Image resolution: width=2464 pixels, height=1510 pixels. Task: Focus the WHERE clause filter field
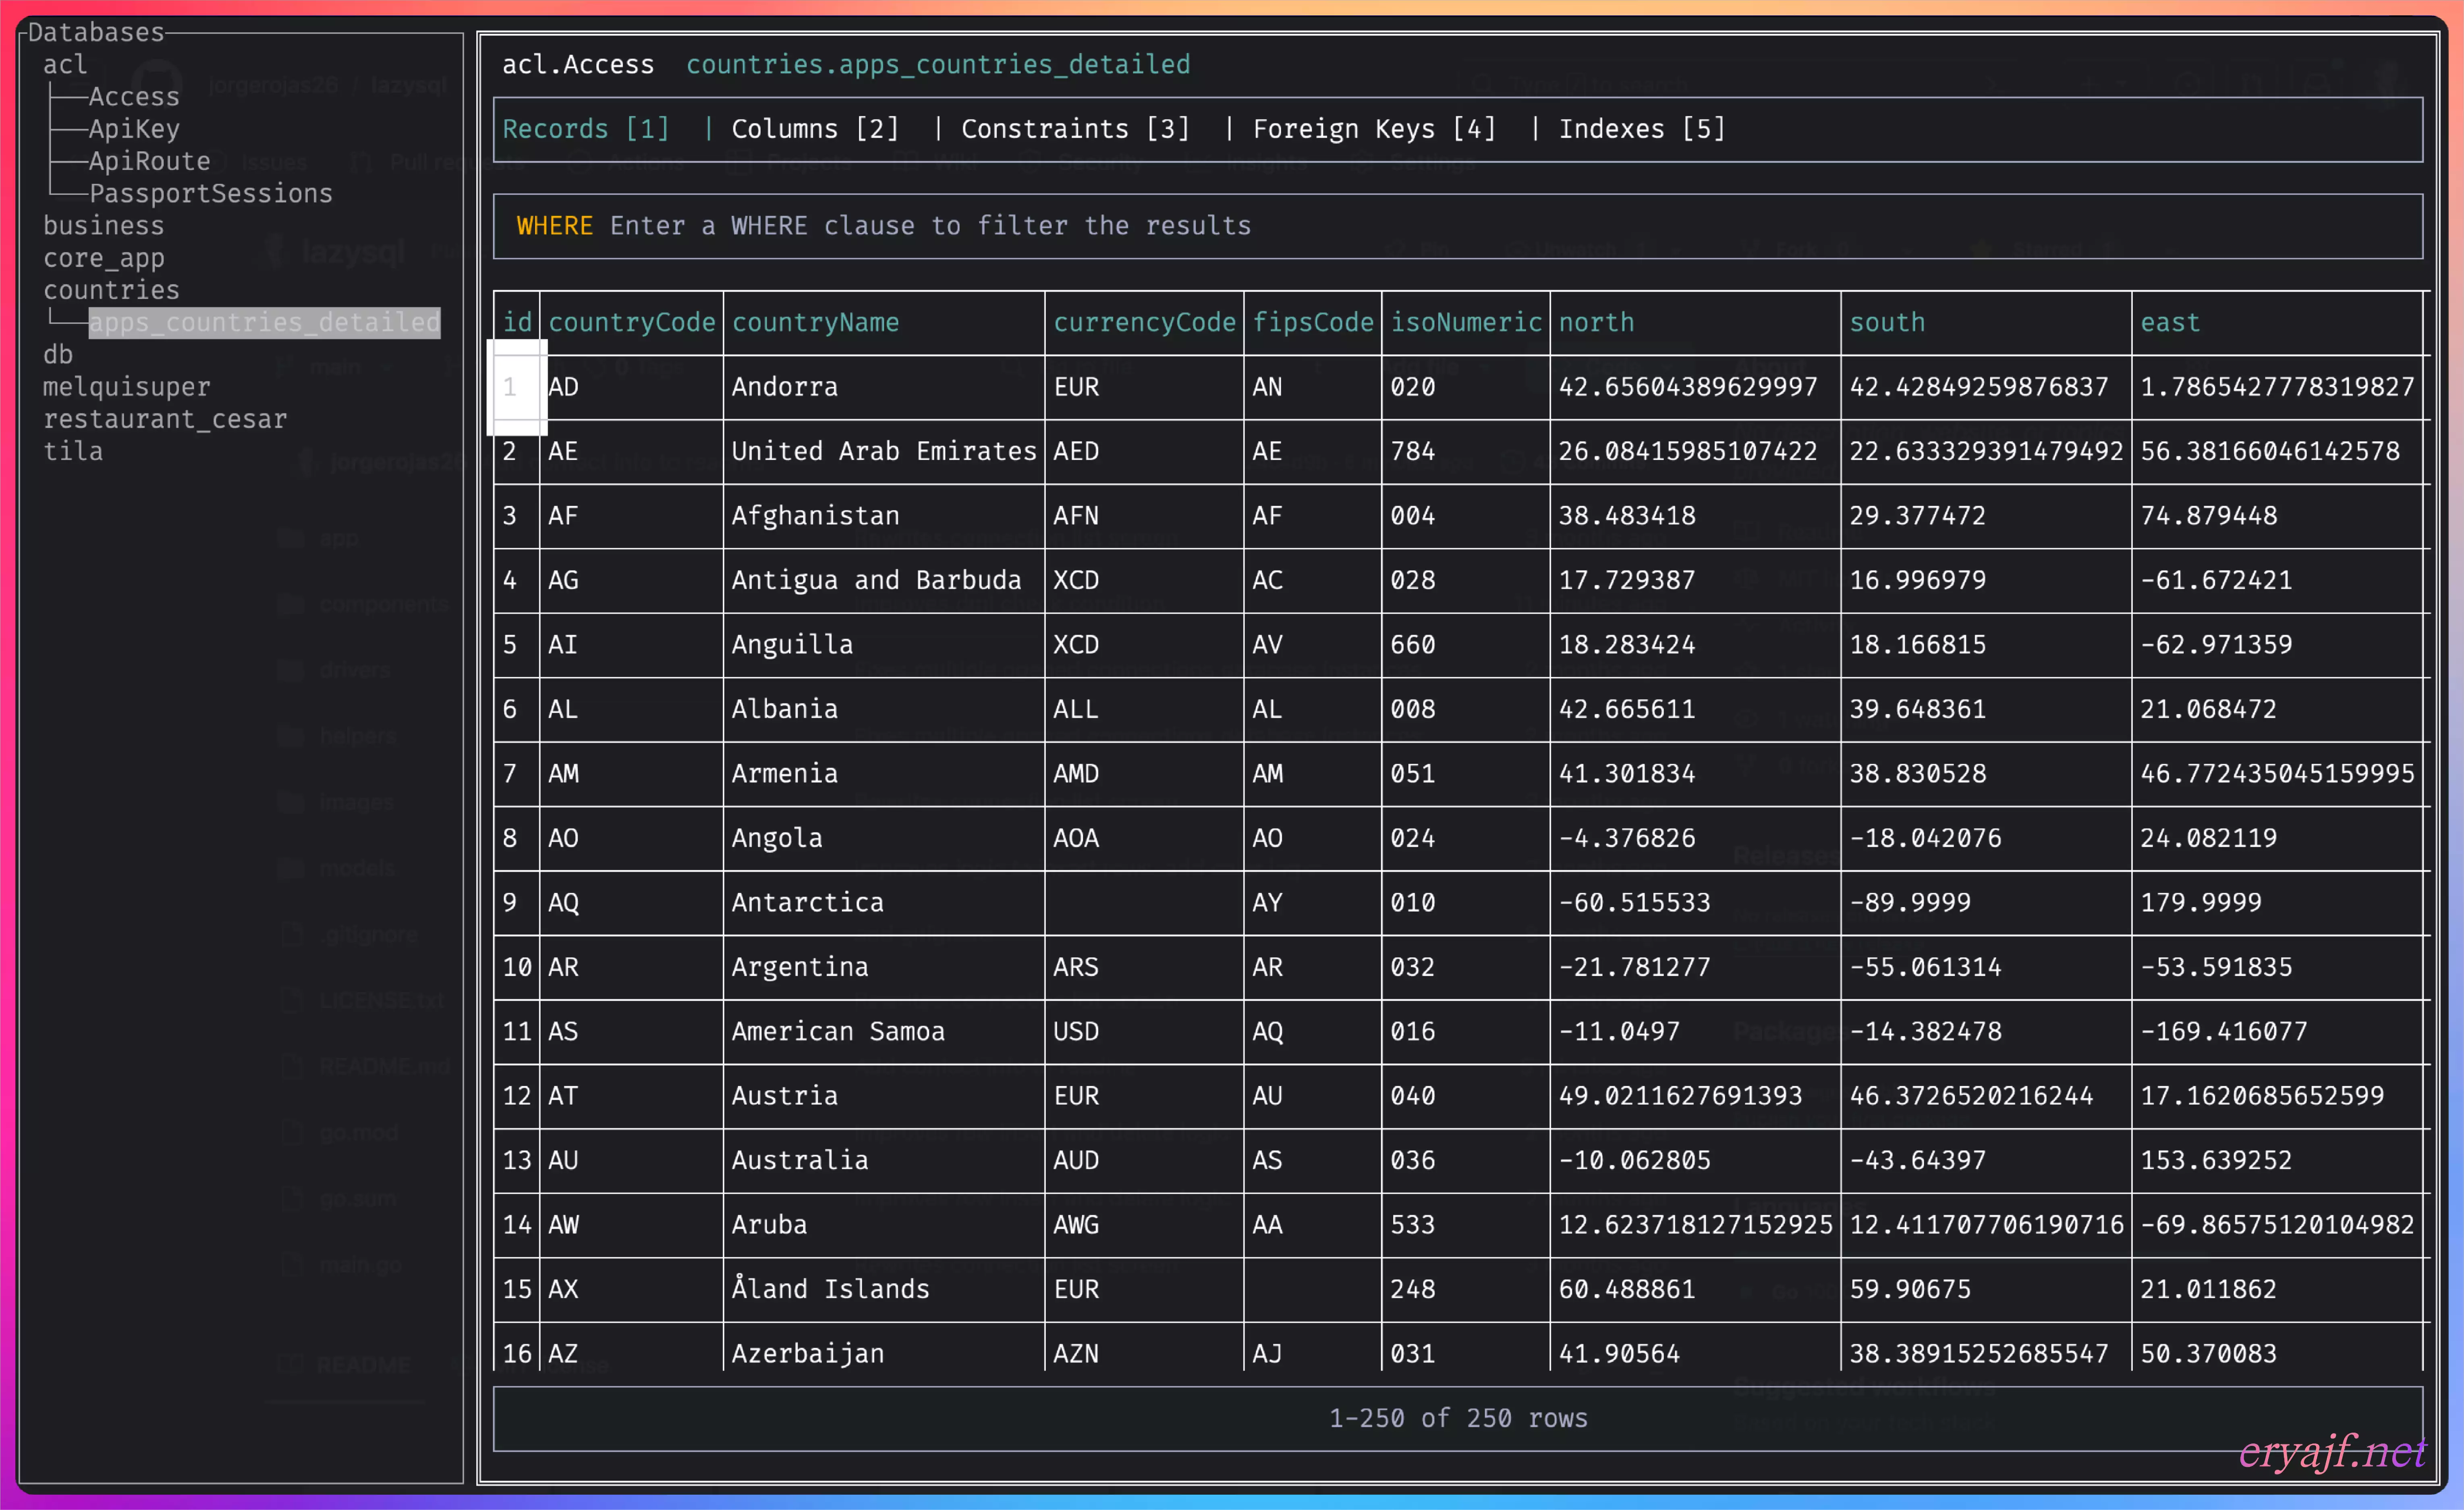(x=1458, y=226)
